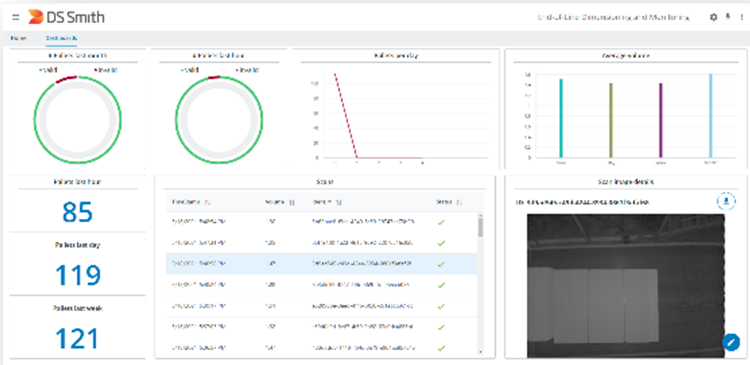Screen dimensions: 750x365
Task: Click the pallets last week value 121
Action: [77, 338]
